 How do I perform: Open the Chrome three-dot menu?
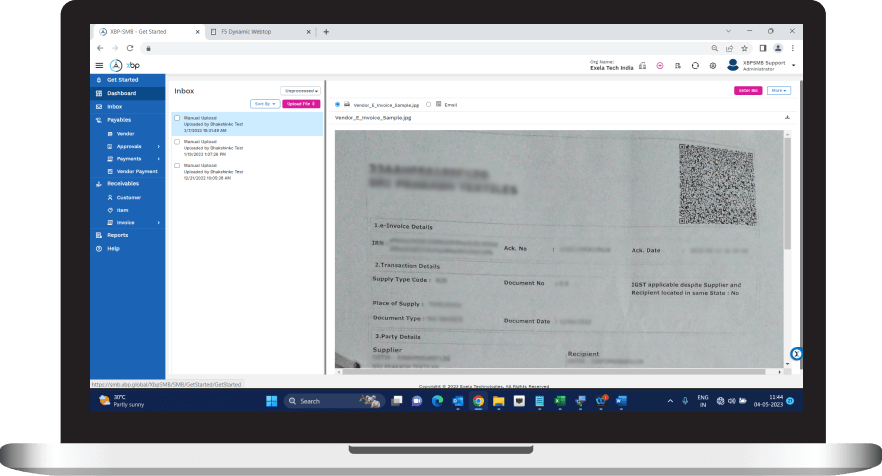pos(793,48)
